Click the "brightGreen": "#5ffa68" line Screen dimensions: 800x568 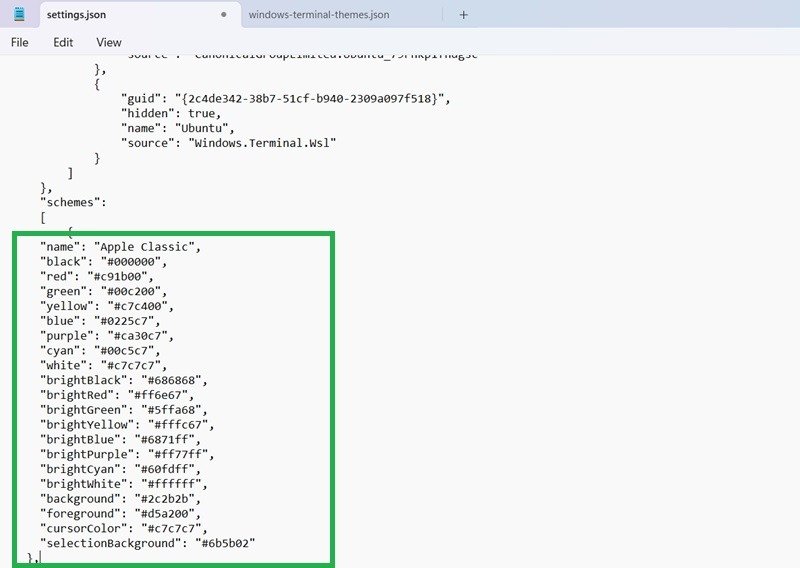click(x=124, y=410)
